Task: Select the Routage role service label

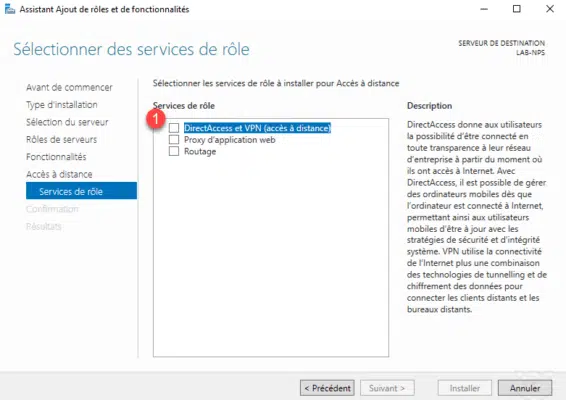Action: (200, 152)
